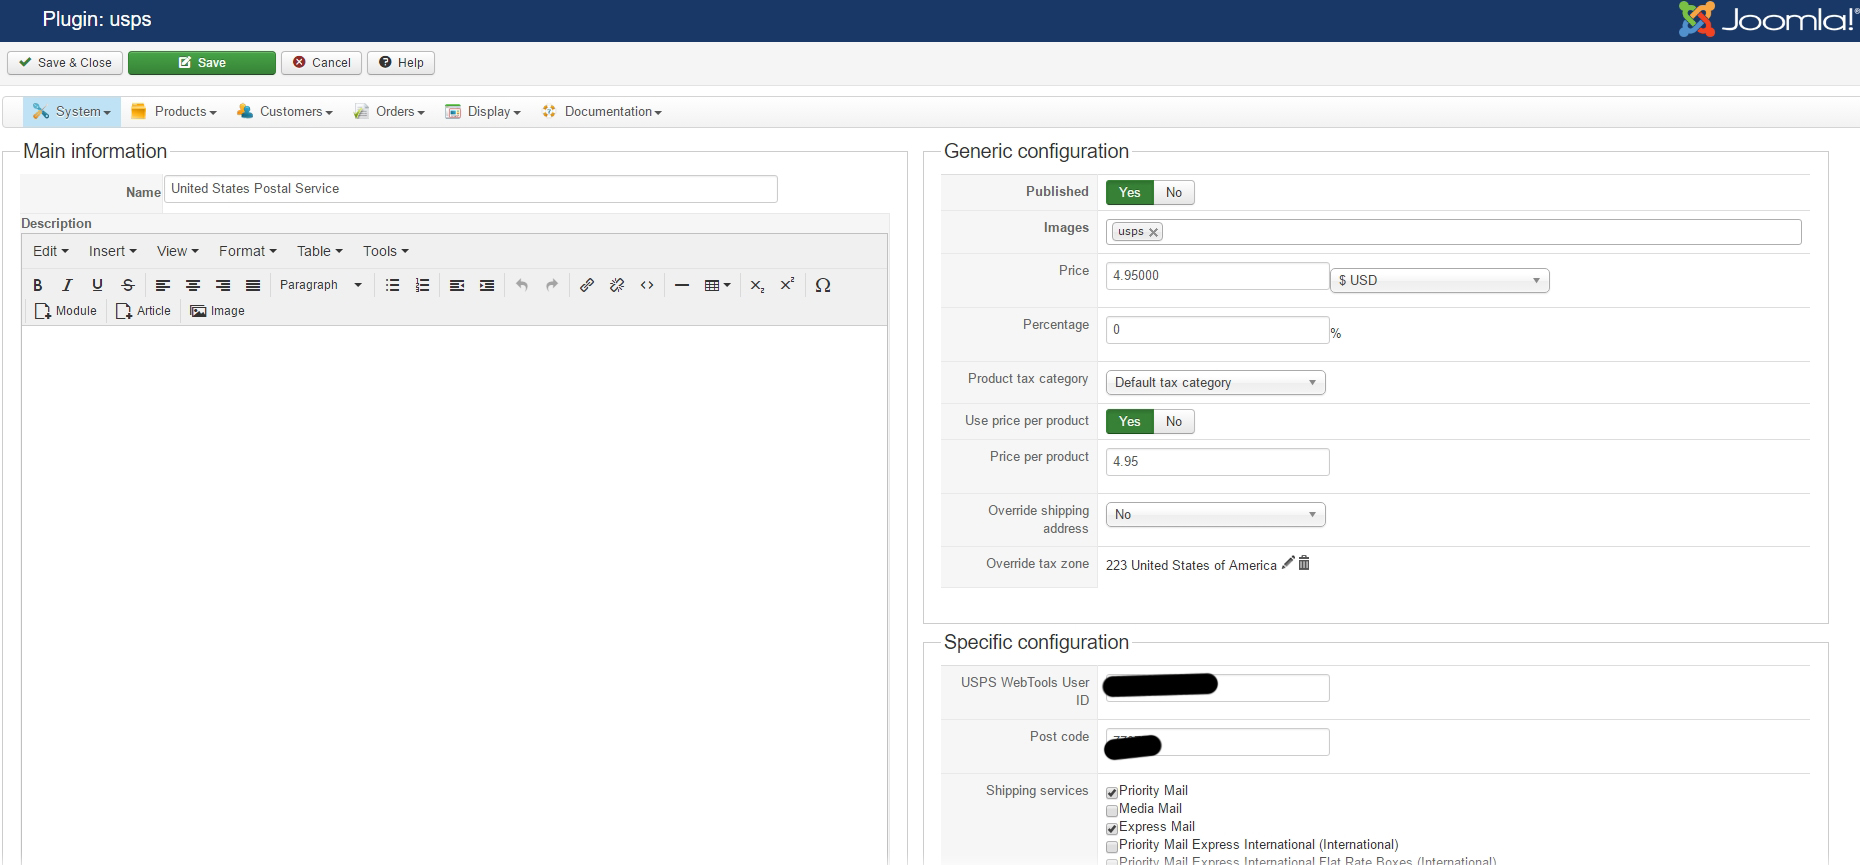Open the editor Tools menu
1860x865 pixels.
(x=386, y=251)
